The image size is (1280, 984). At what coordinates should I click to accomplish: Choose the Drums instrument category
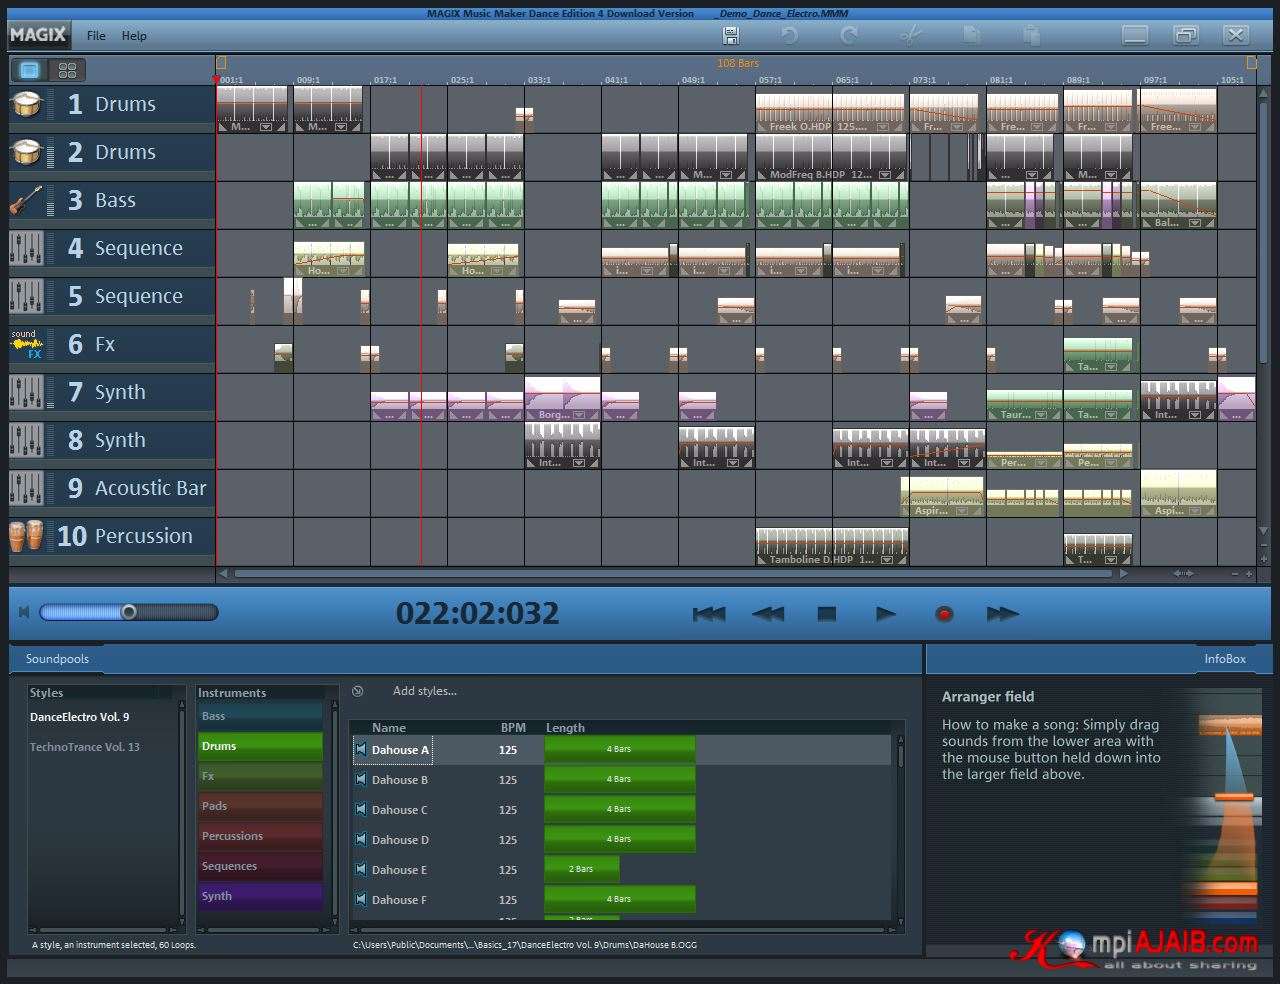(260, 746)
